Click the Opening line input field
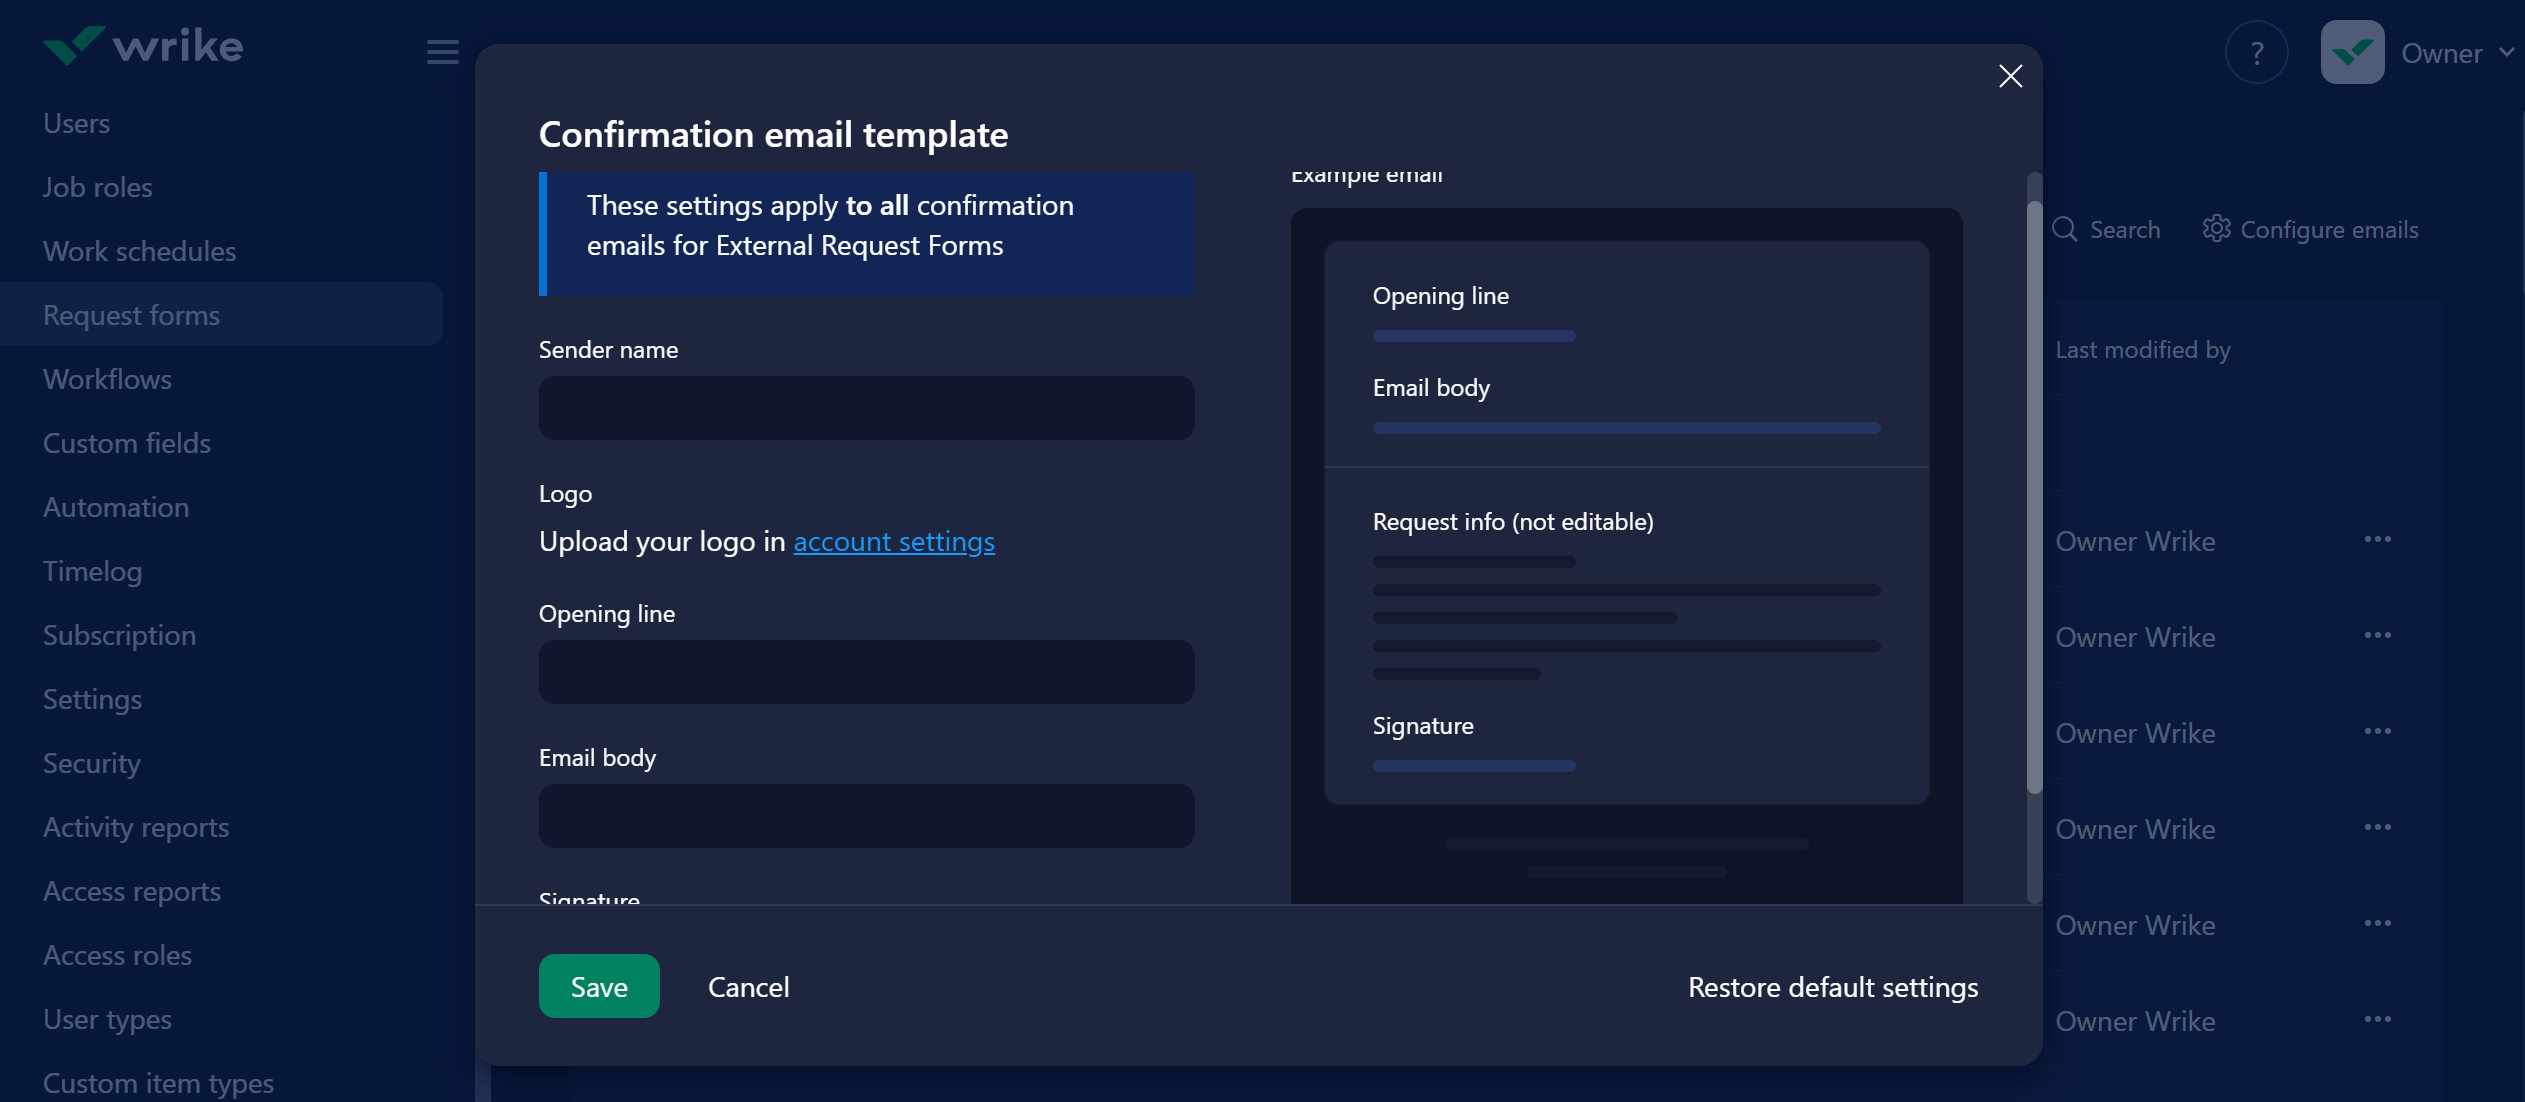2525x1102 pixels. pos(866,672)
